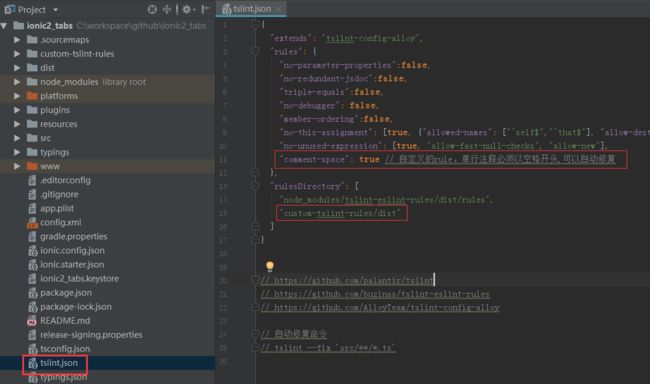Fold the comment block at line 20
This screenshot has height=384, width=650.
click(x=255, y=281)
